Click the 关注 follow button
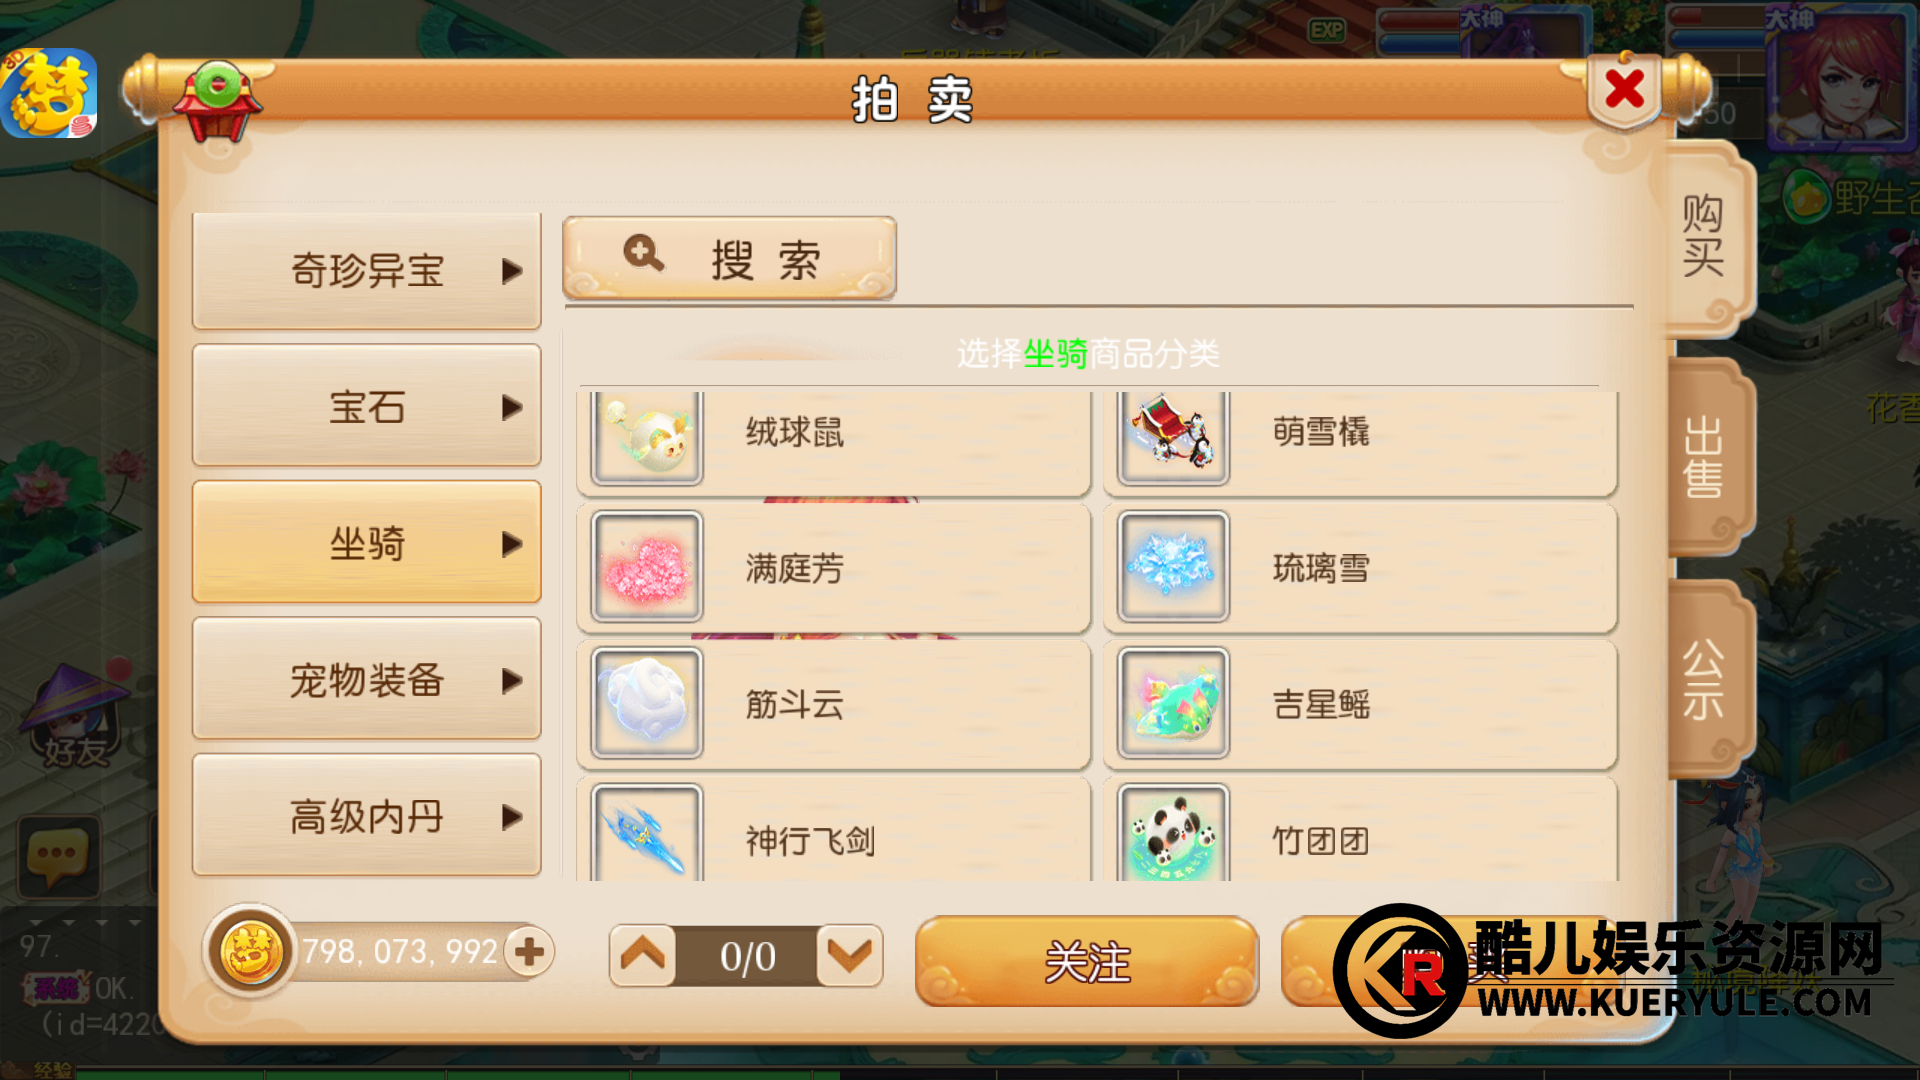 pos(1087,961)
